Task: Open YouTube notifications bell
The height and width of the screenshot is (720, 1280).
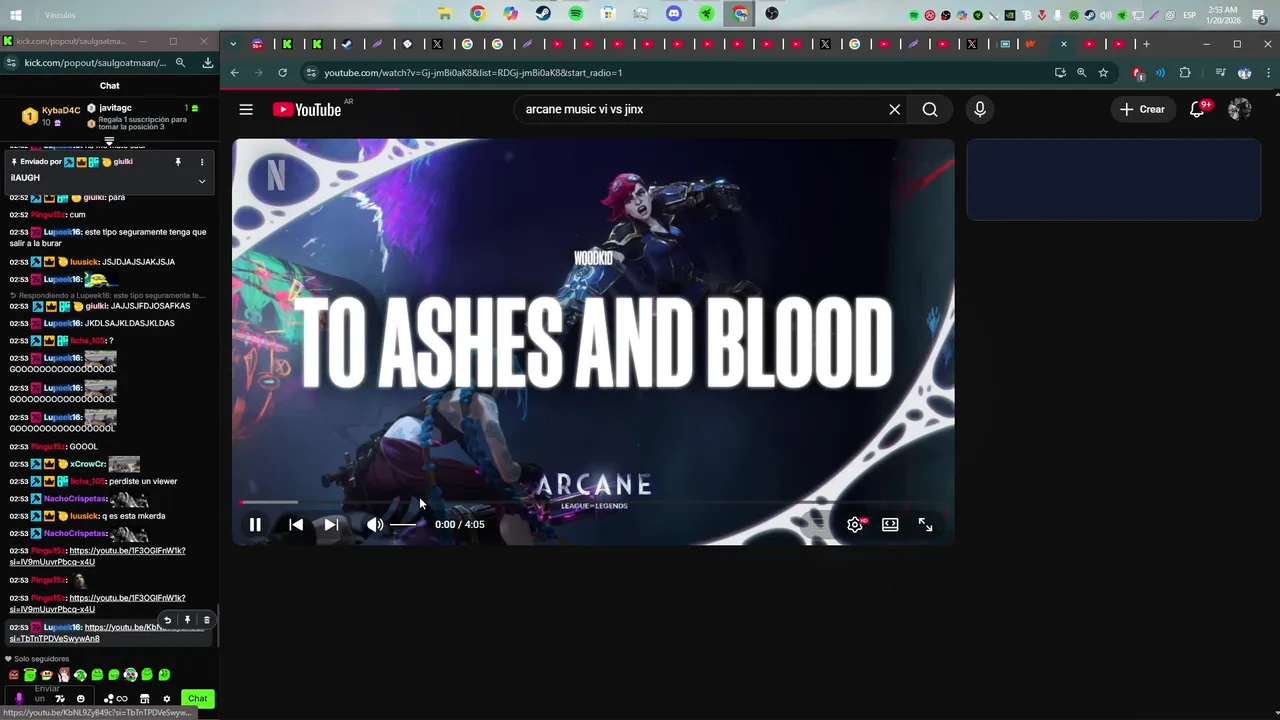Action: 1197,109
